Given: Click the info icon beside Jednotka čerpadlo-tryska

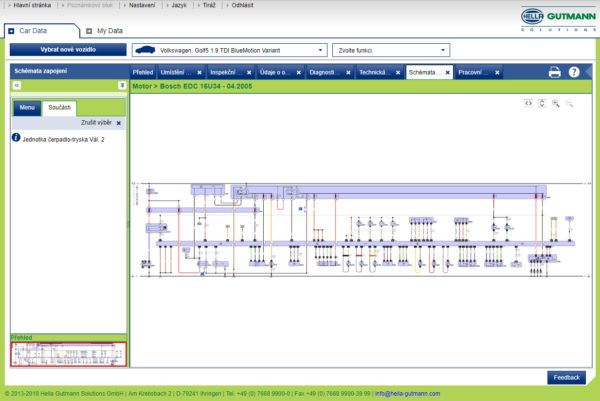Looking at the screenshot, I should [16, 139].
